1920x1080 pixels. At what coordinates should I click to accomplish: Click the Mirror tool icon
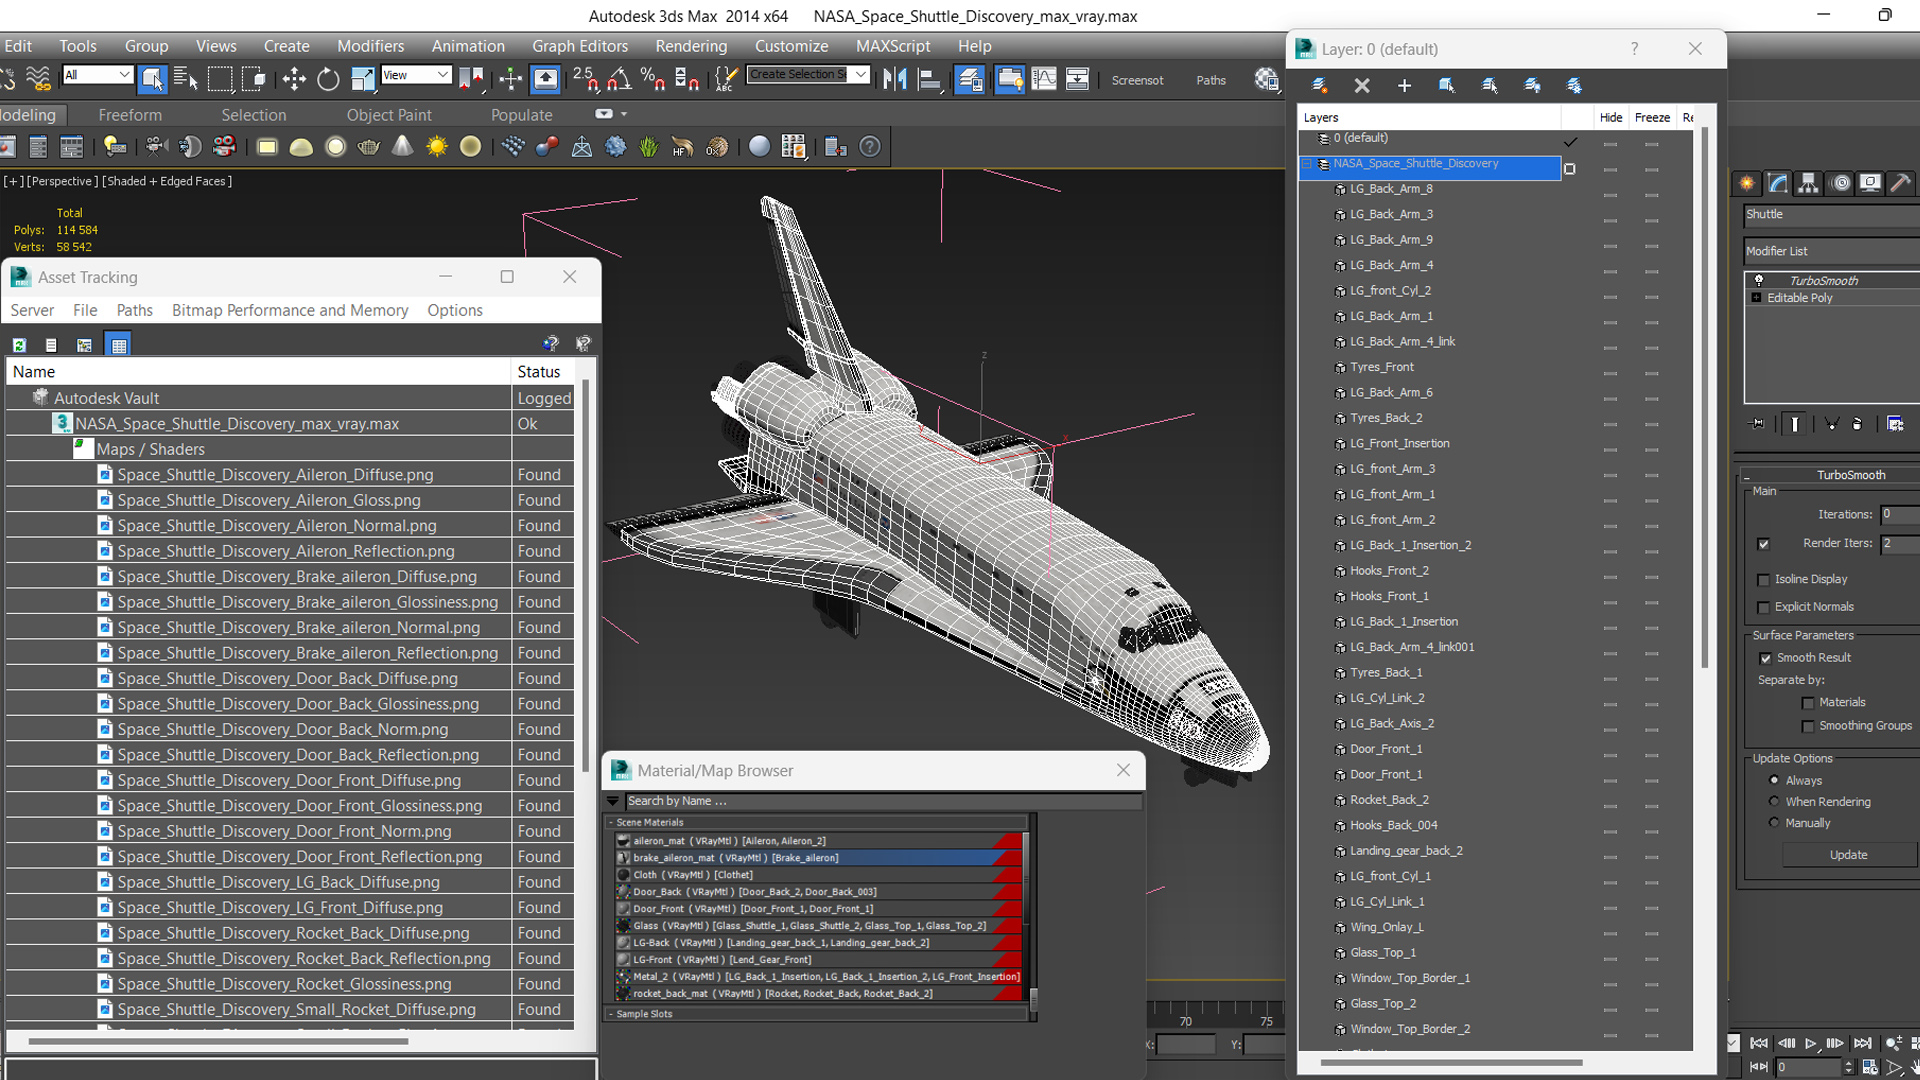(895, 79)
